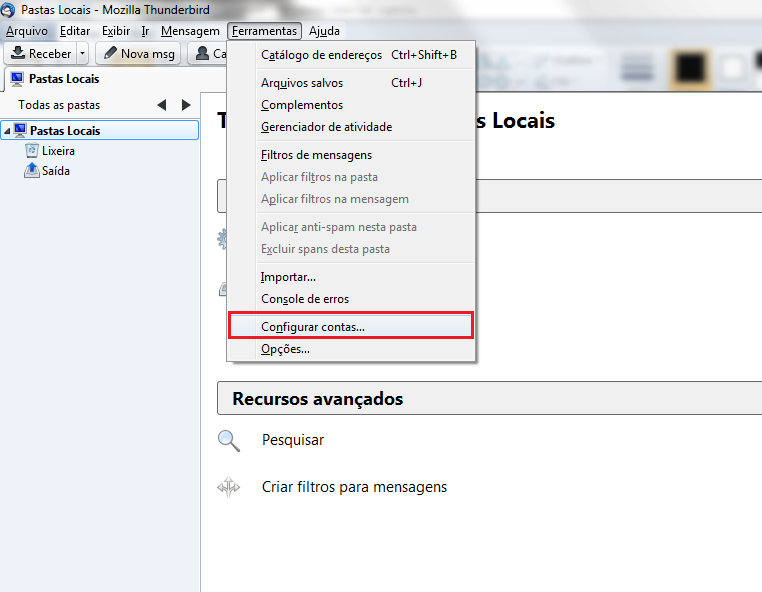Screen dimensions: 762x592
Task: Collapse the Pastas Locais tree node
Action: (x=7, y=131)
